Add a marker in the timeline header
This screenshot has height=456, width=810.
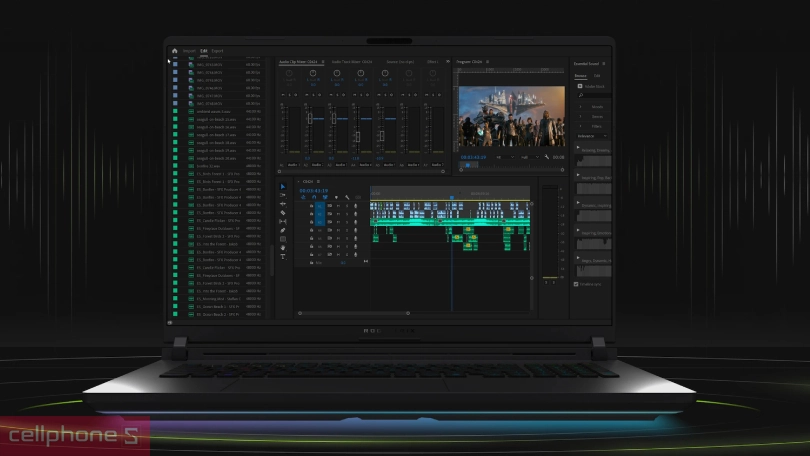pyautogui.click(x=336, y=197)
